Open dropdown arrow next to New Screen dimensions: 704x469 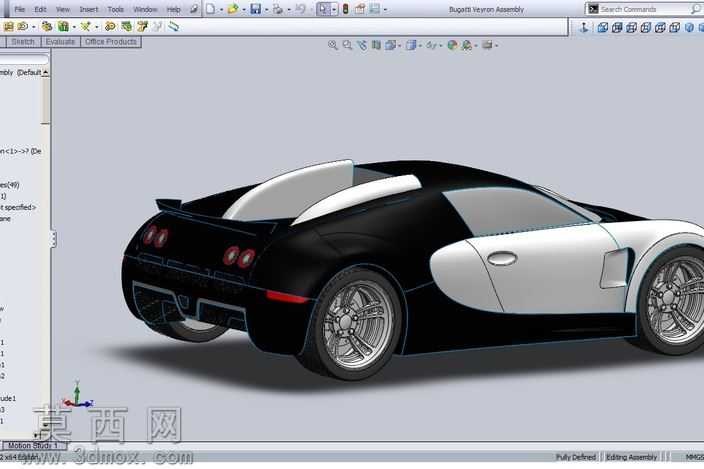pos(221,9)
